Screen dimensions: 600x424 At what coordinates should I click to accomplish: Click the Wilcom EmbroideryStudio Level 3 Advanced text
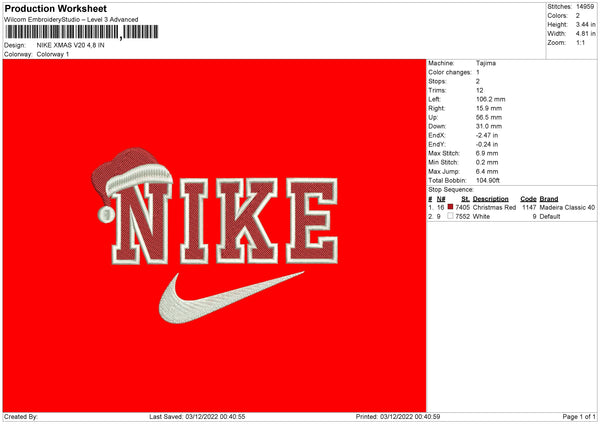[x=71, y=20]
